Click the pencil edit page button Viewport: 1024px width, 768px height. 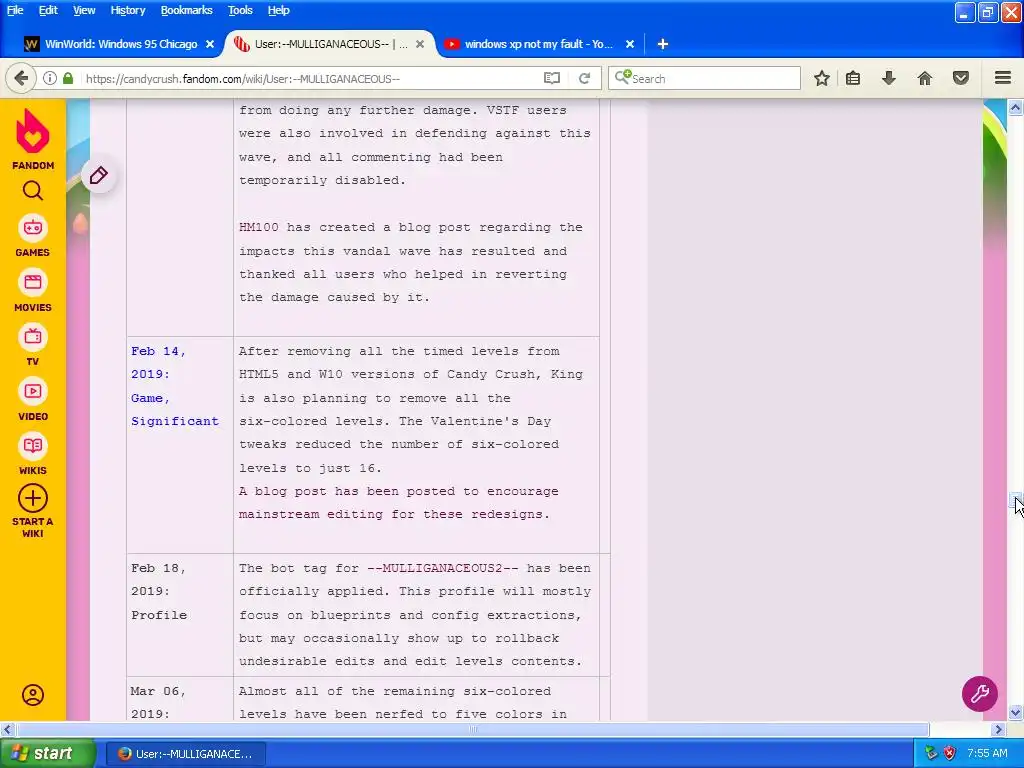(x=99, y=175)
